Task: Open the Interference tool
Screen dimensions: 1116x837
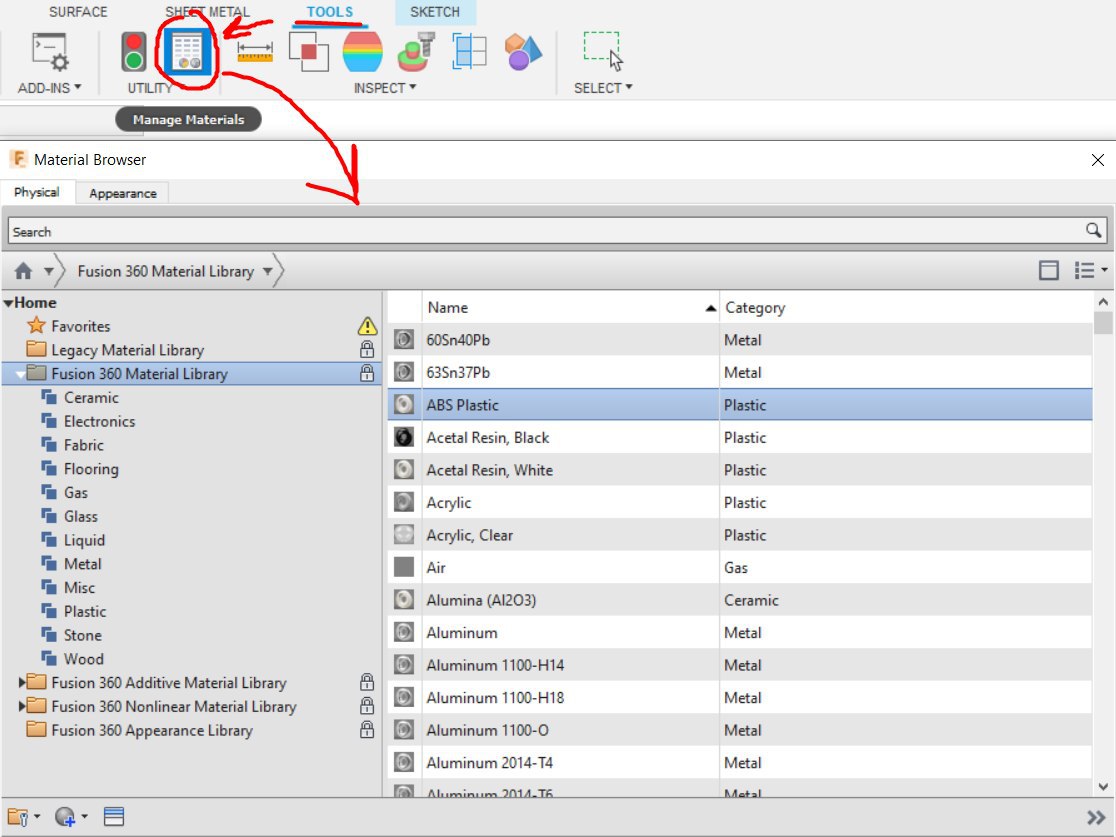Action: (x=308, y=52)
